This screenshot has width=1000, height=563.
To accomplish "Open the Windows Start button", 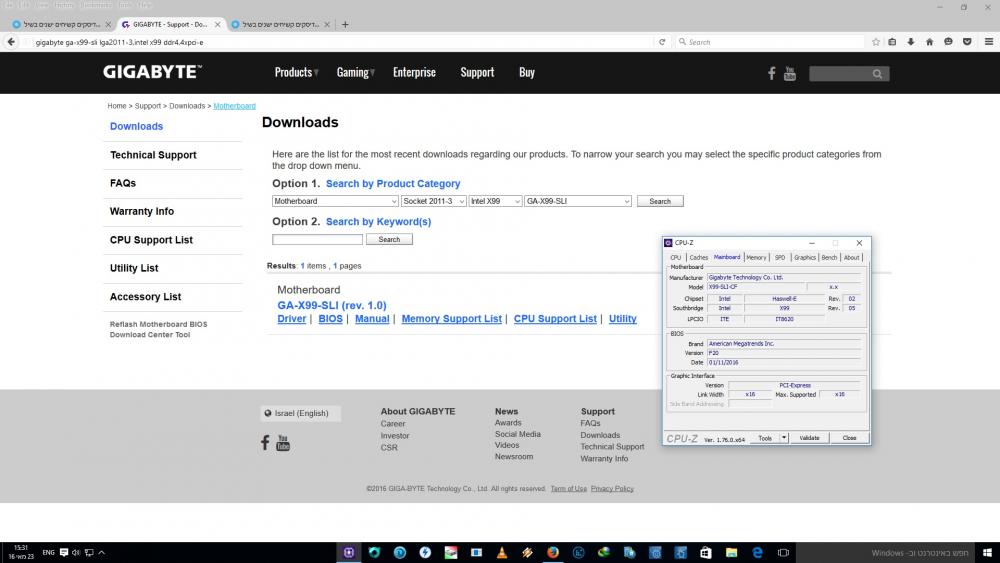I will [x=987, y=553].
